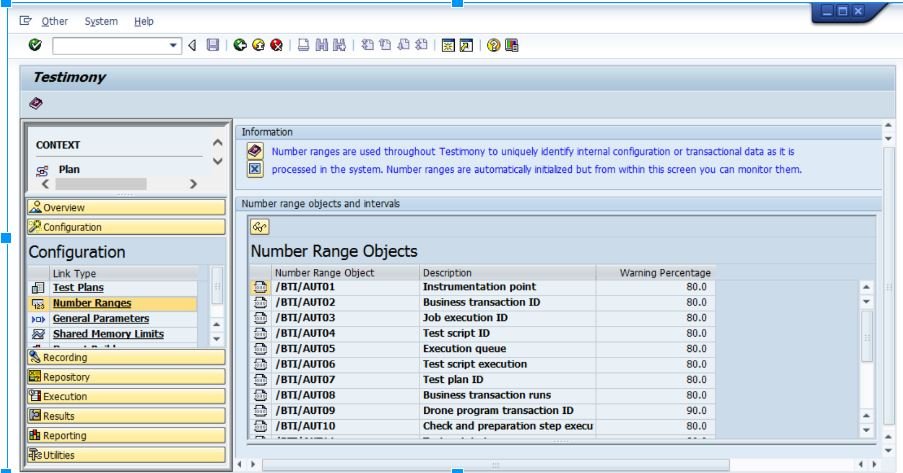Click the Find binoculars icon
The height and width of the screenshot is (473, 903).
click(322, 45)
